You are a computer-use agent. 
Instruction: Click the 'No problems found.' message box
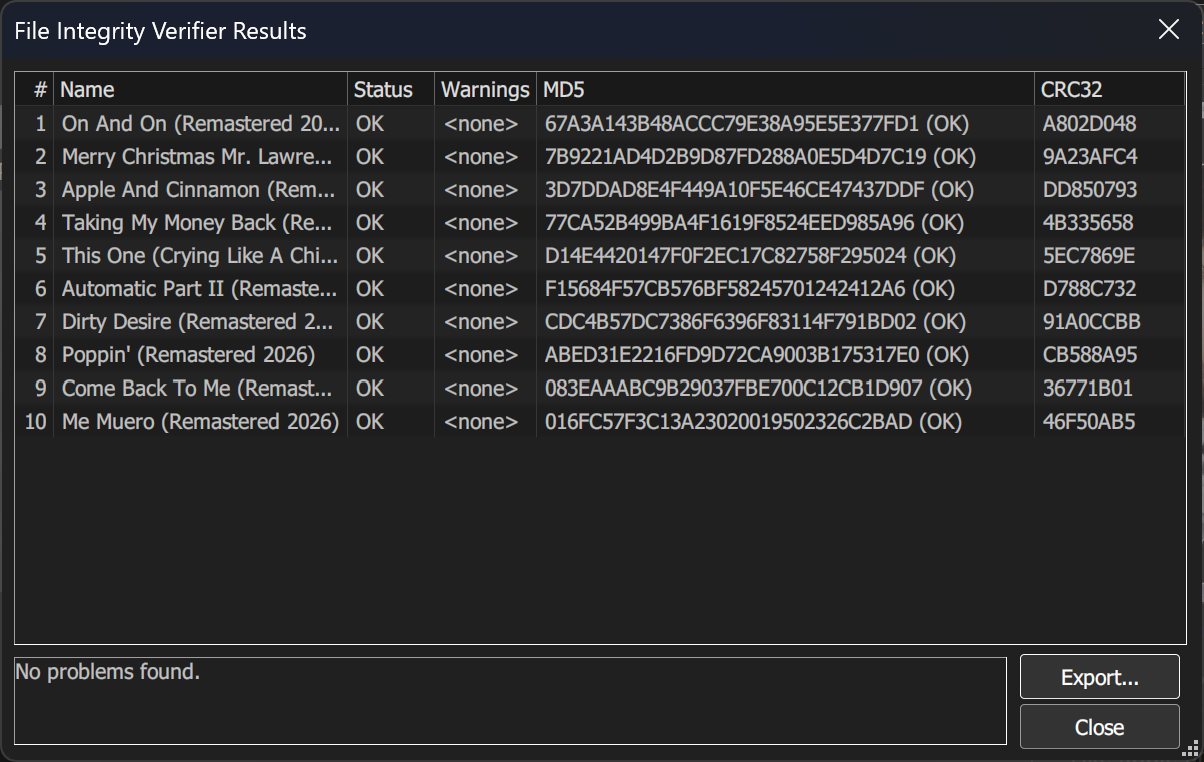[510, 700]
